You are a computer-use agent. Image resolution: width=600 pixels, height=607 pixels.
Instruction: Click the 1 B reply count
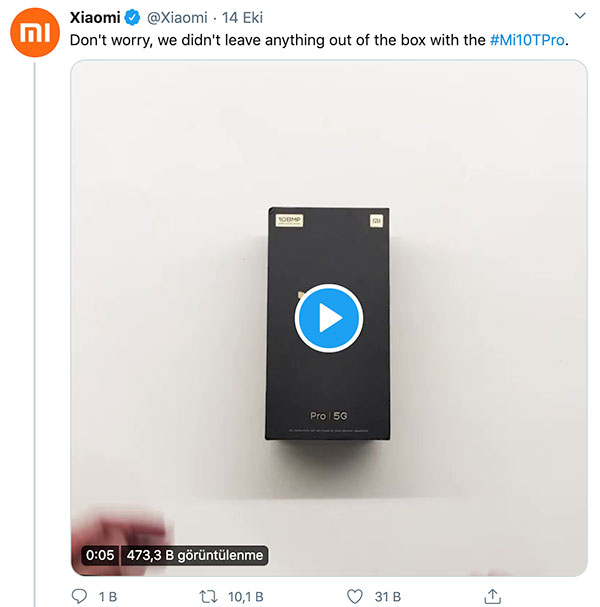click(107, 596)
